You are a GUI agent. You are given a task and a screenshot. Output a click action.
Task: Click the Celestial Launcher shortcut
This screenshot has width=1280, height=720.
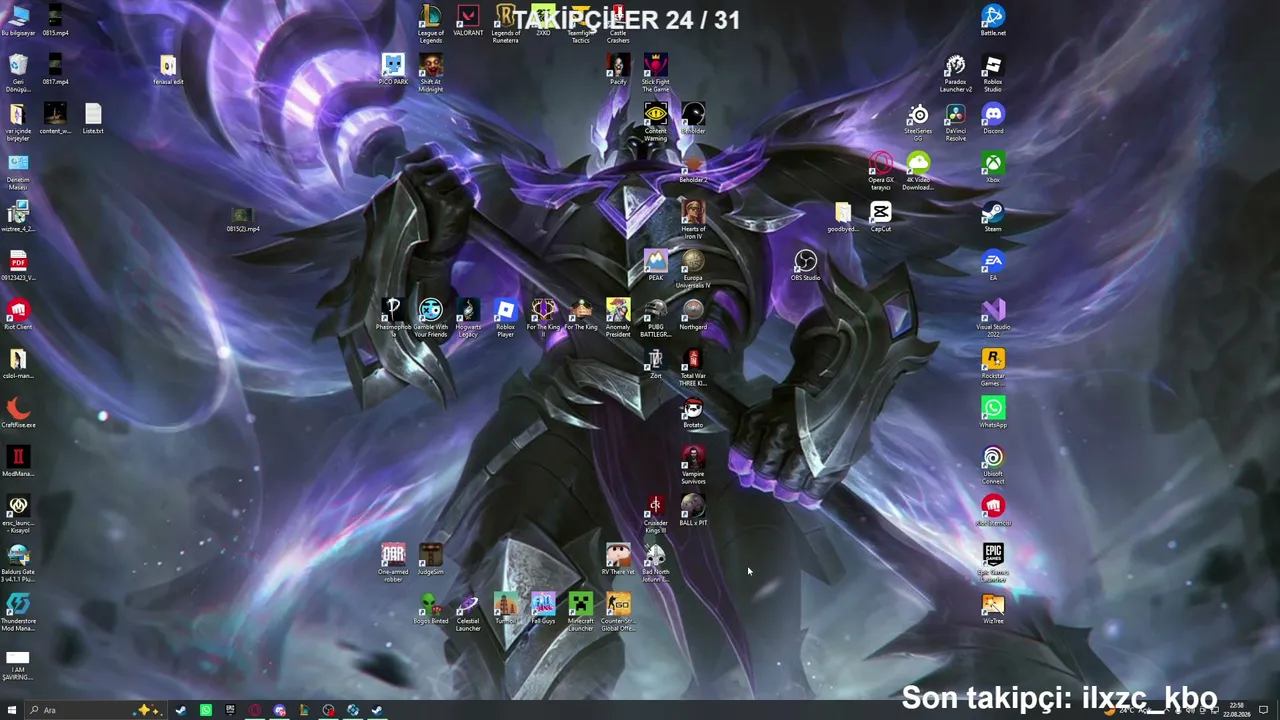coord(468,612)
